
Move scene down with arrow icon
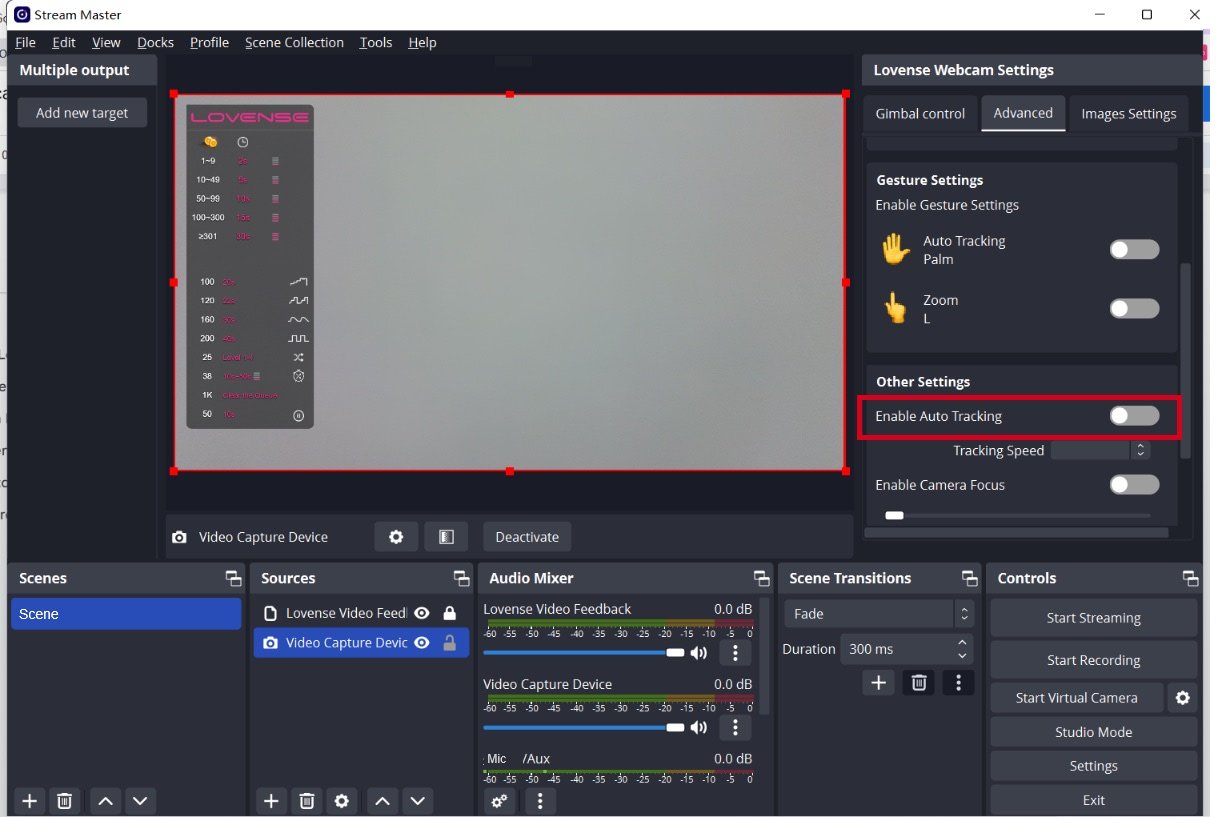coord(140,801)
